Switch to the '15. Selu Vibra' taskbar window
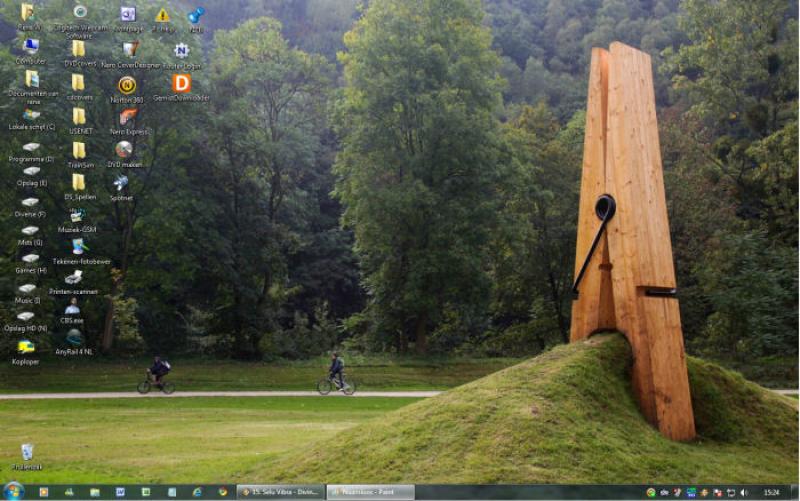The image size is (800, 501). pos(281,492)
